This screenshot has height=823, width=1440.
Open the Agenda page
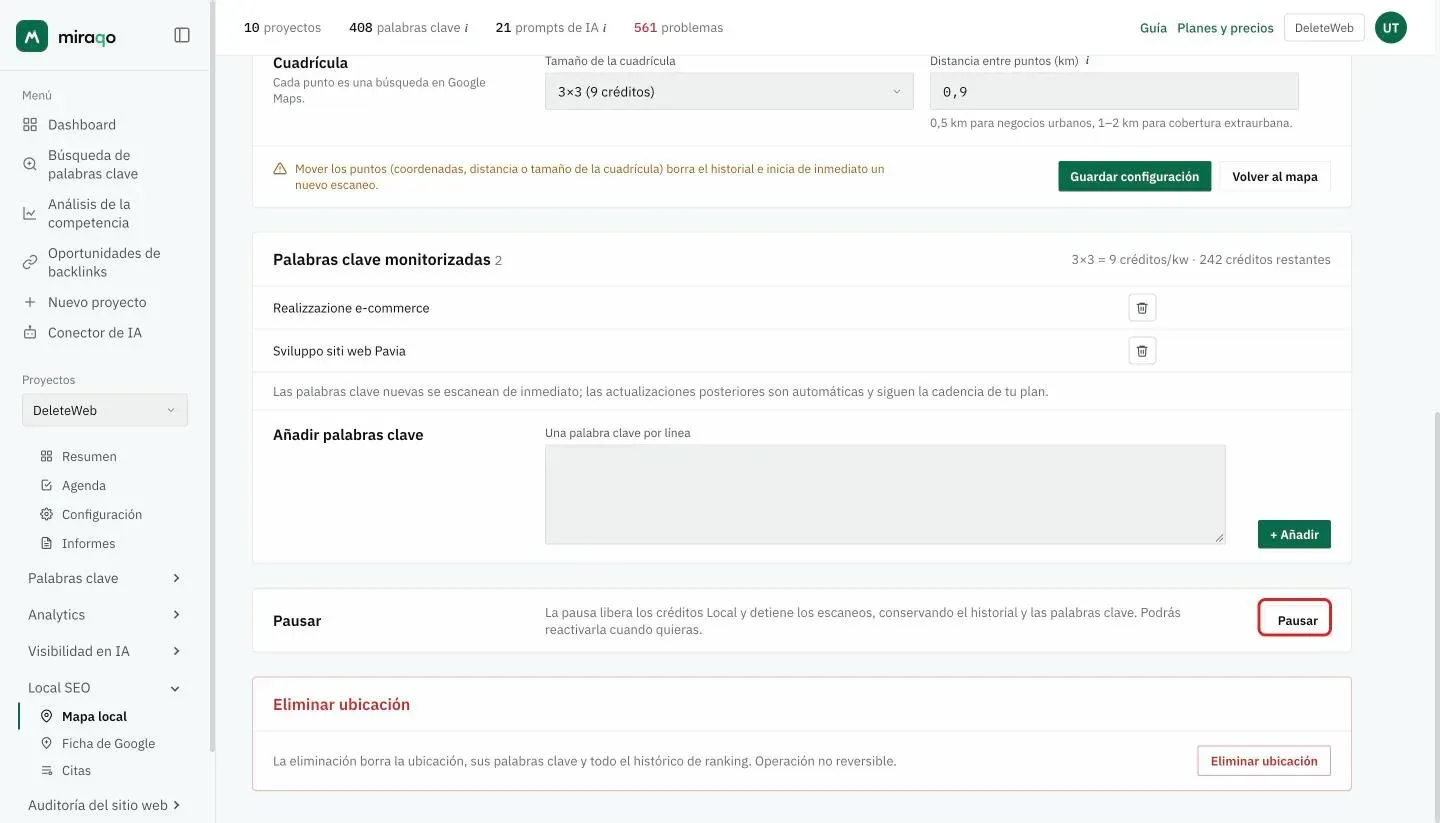[83, 485]
